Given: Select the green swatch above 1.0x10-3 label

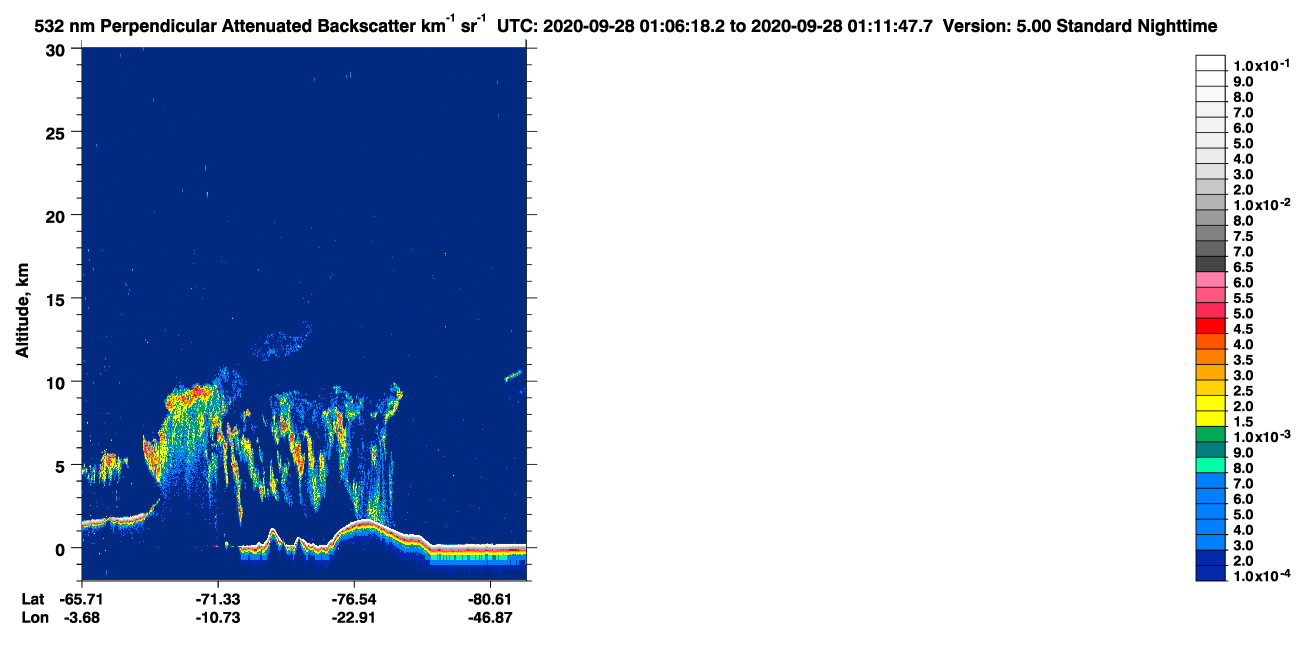Looking at the screenshot, I should click(1210, 433).
